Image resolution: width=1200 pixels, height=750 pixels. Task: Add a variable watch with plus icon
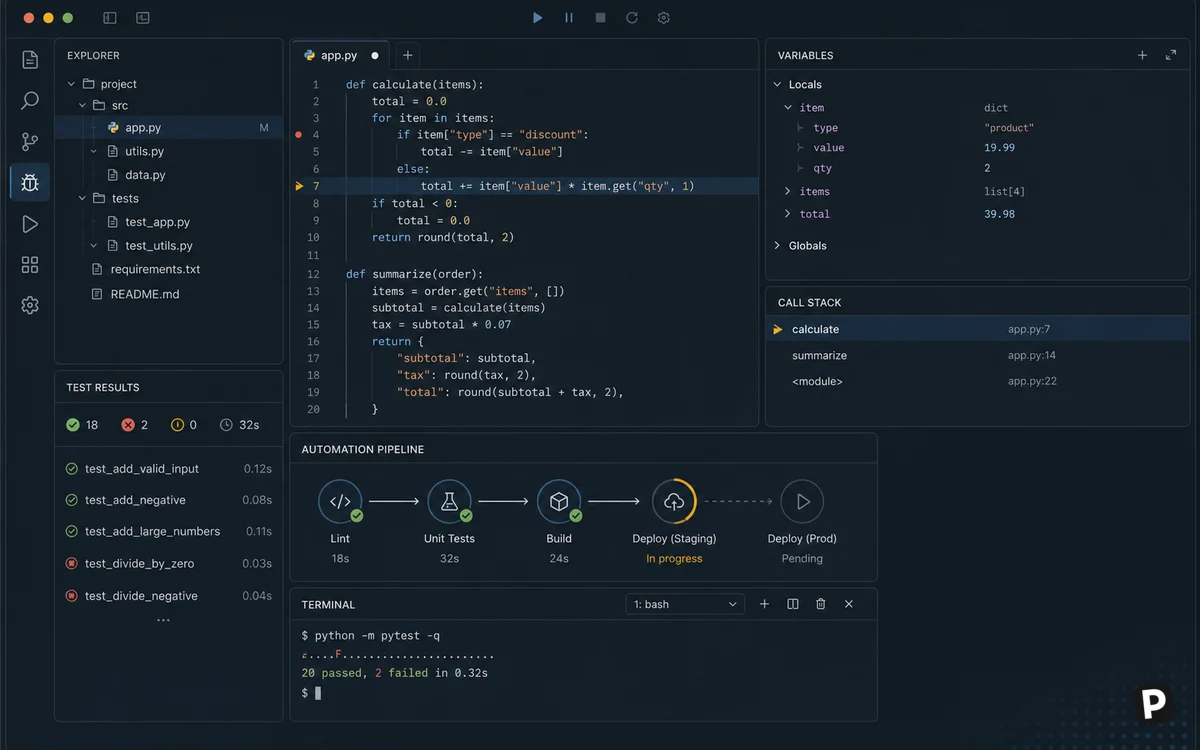coord(1142,56)
